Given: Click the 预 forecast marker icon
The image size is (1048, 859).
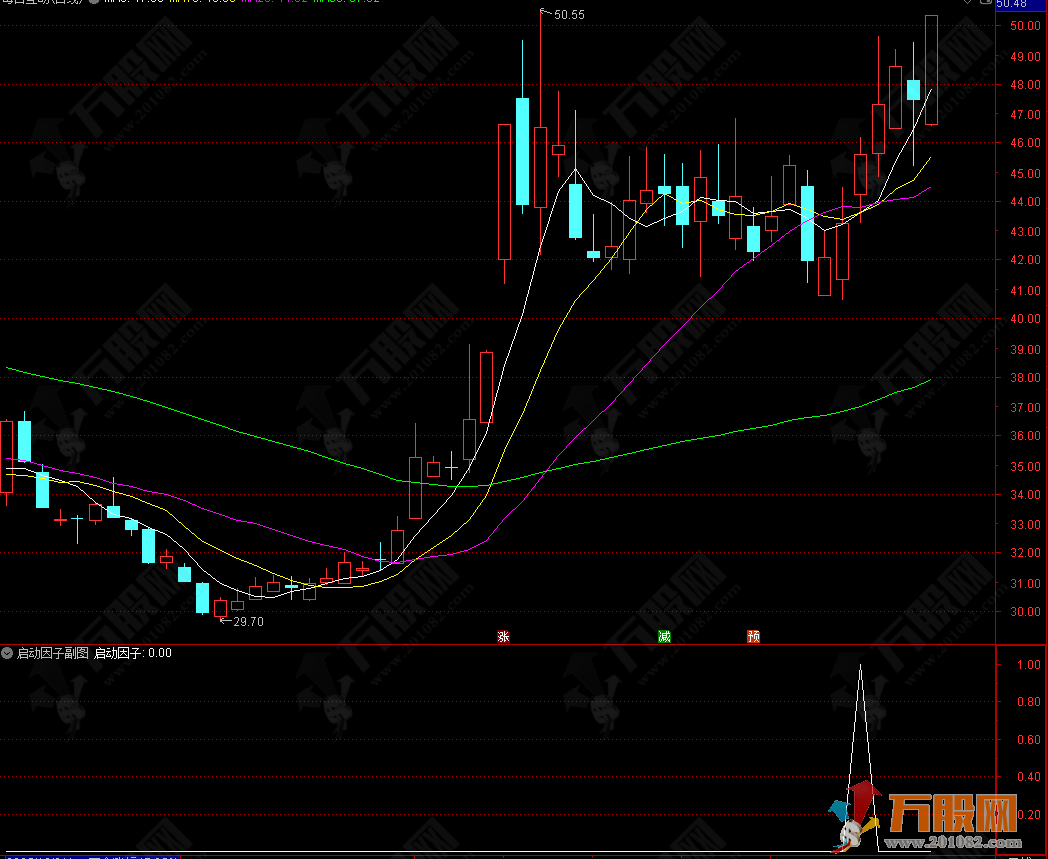Looking at the screenshot, I should point(753,636).
